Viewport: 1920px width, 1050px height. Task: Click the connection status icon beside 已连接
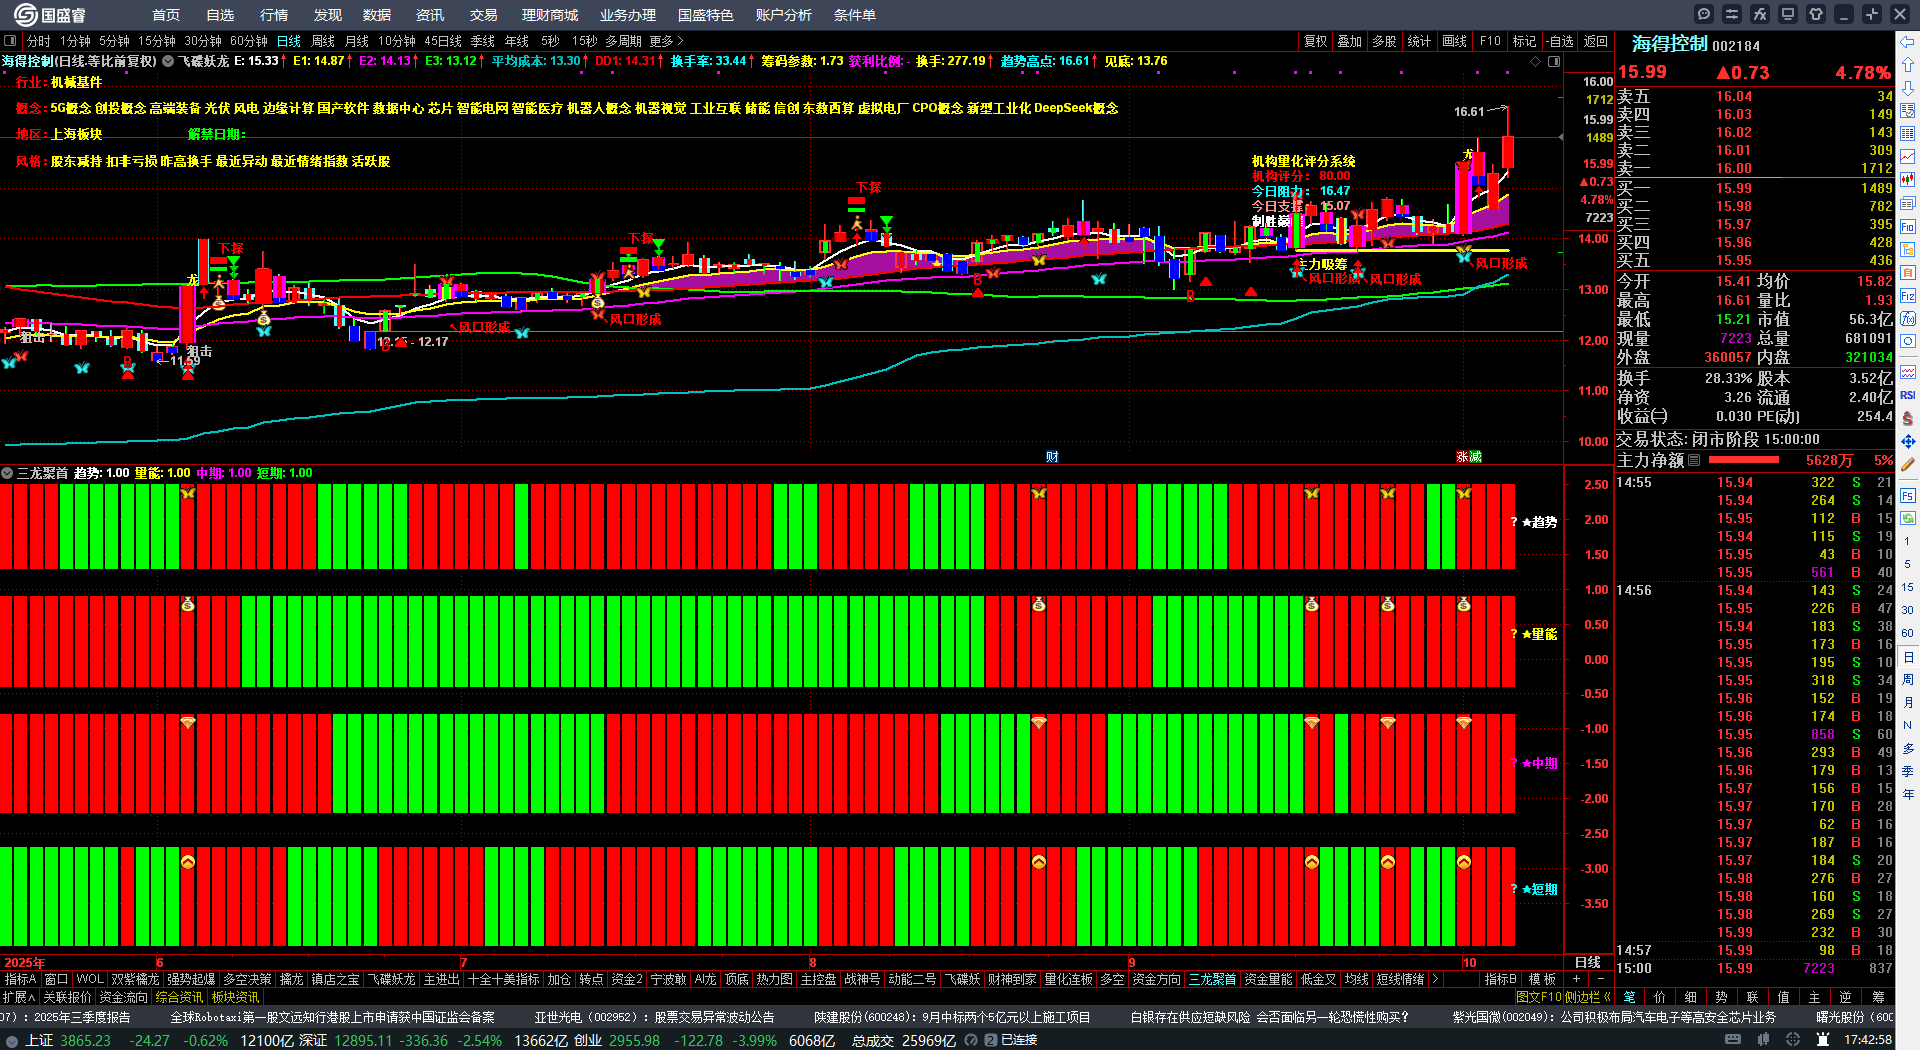click(x=990, y=1040)
